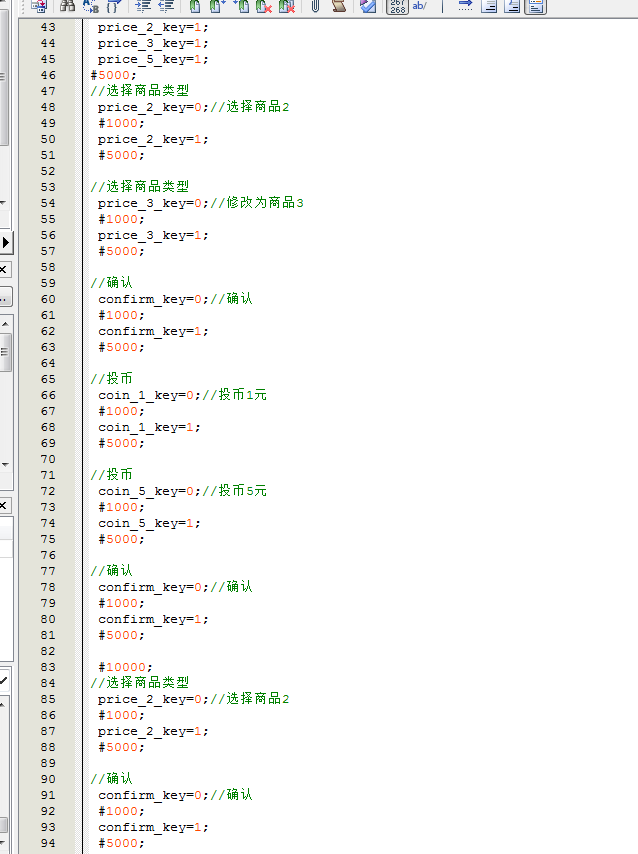Click the ab/ toolbar icon
Image resolution: width=638 pixels, height=854 pixels.
pos(420,6)
